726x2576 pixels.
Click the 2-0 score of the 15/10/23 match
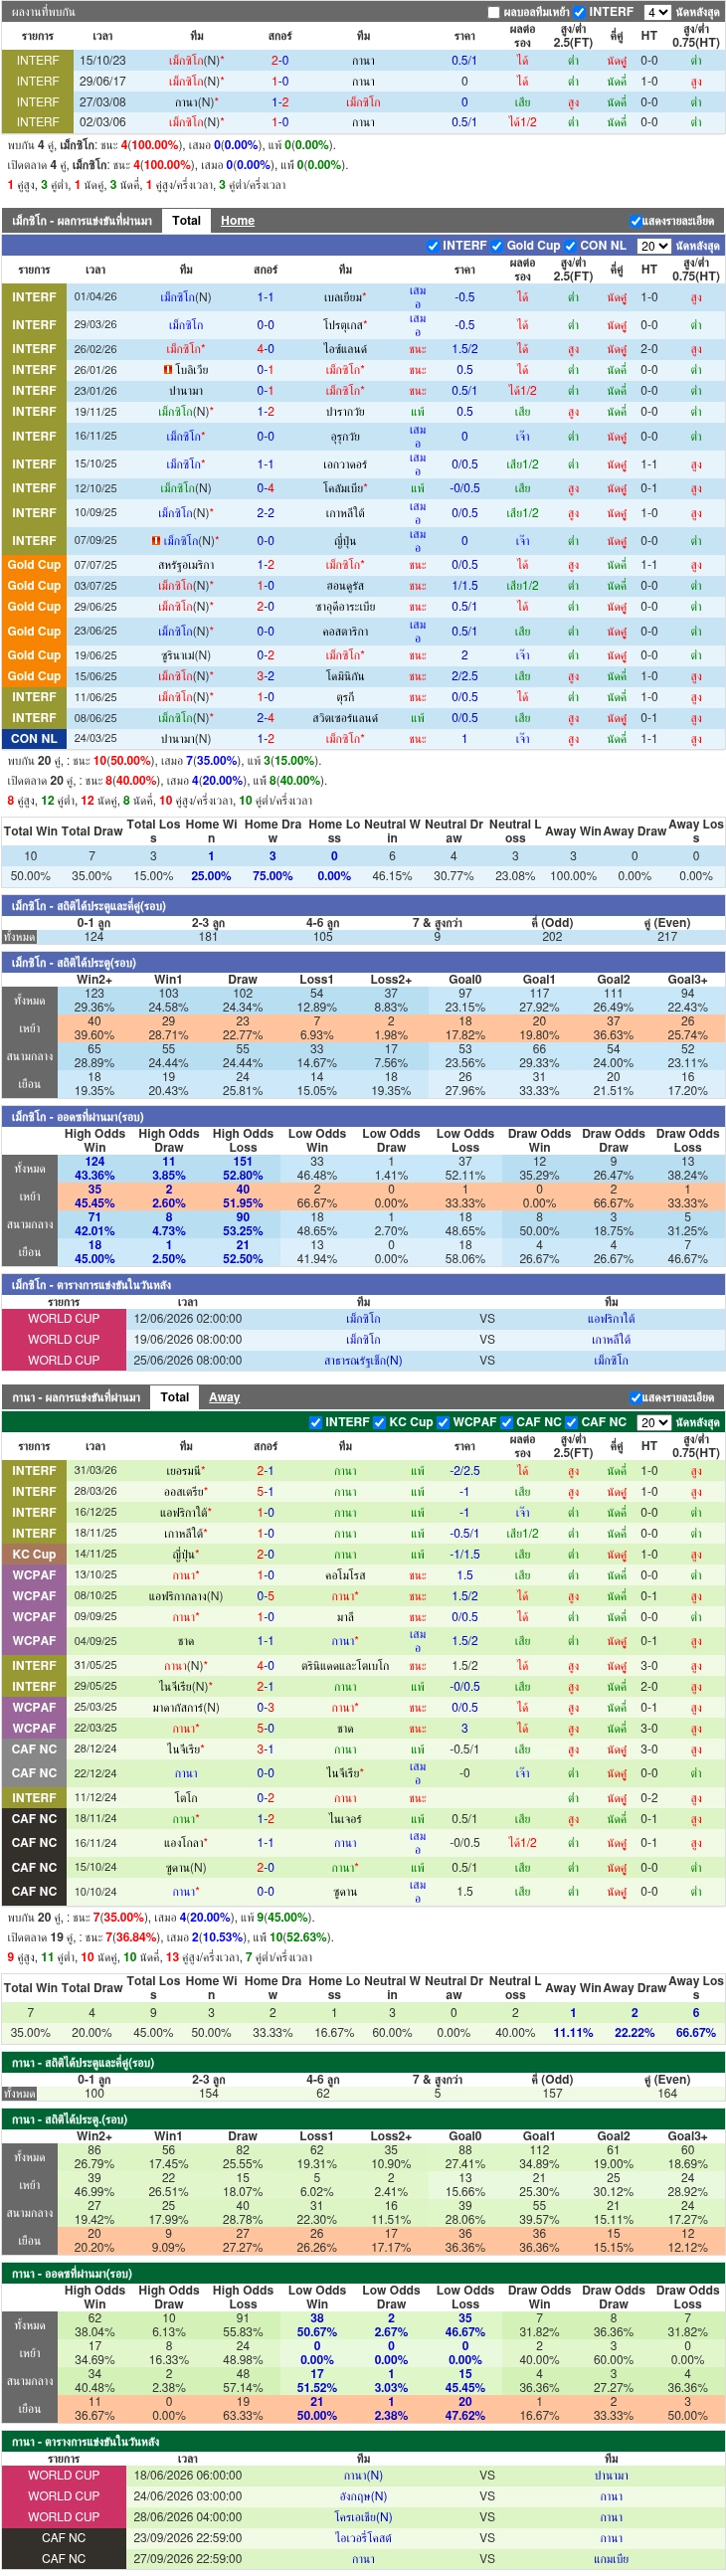pyautogui.click(x=280, y=61)
